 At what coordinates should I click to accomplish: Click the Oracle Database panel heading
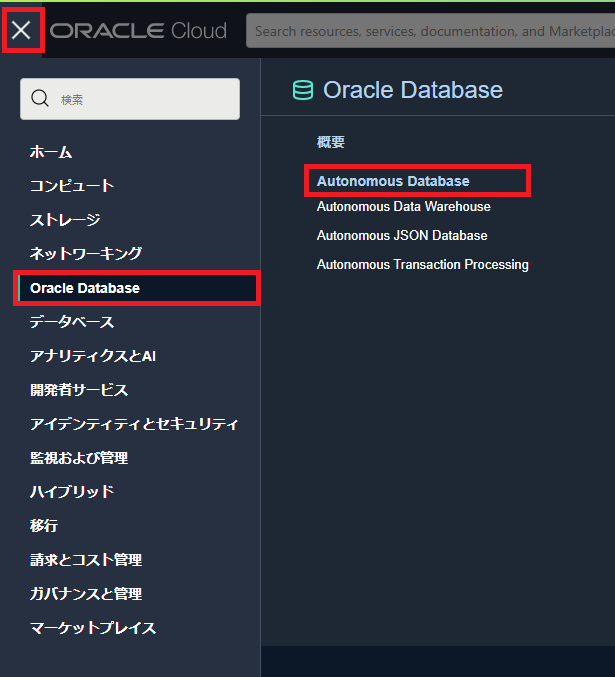(413, 90)
